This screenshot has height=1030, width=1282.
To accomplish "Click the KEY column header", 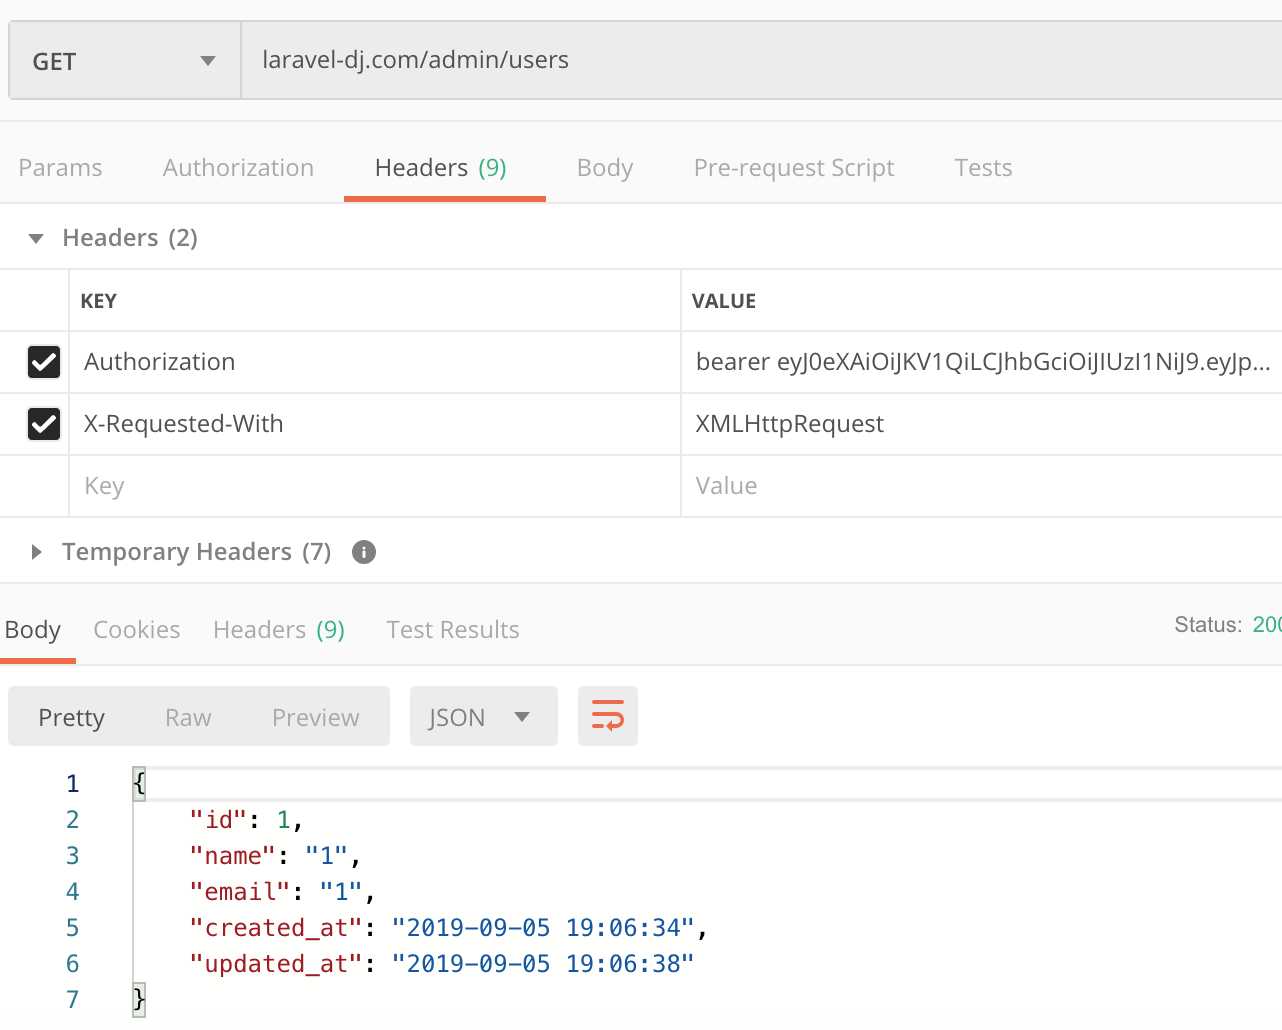I will click(x=99, y=301).
